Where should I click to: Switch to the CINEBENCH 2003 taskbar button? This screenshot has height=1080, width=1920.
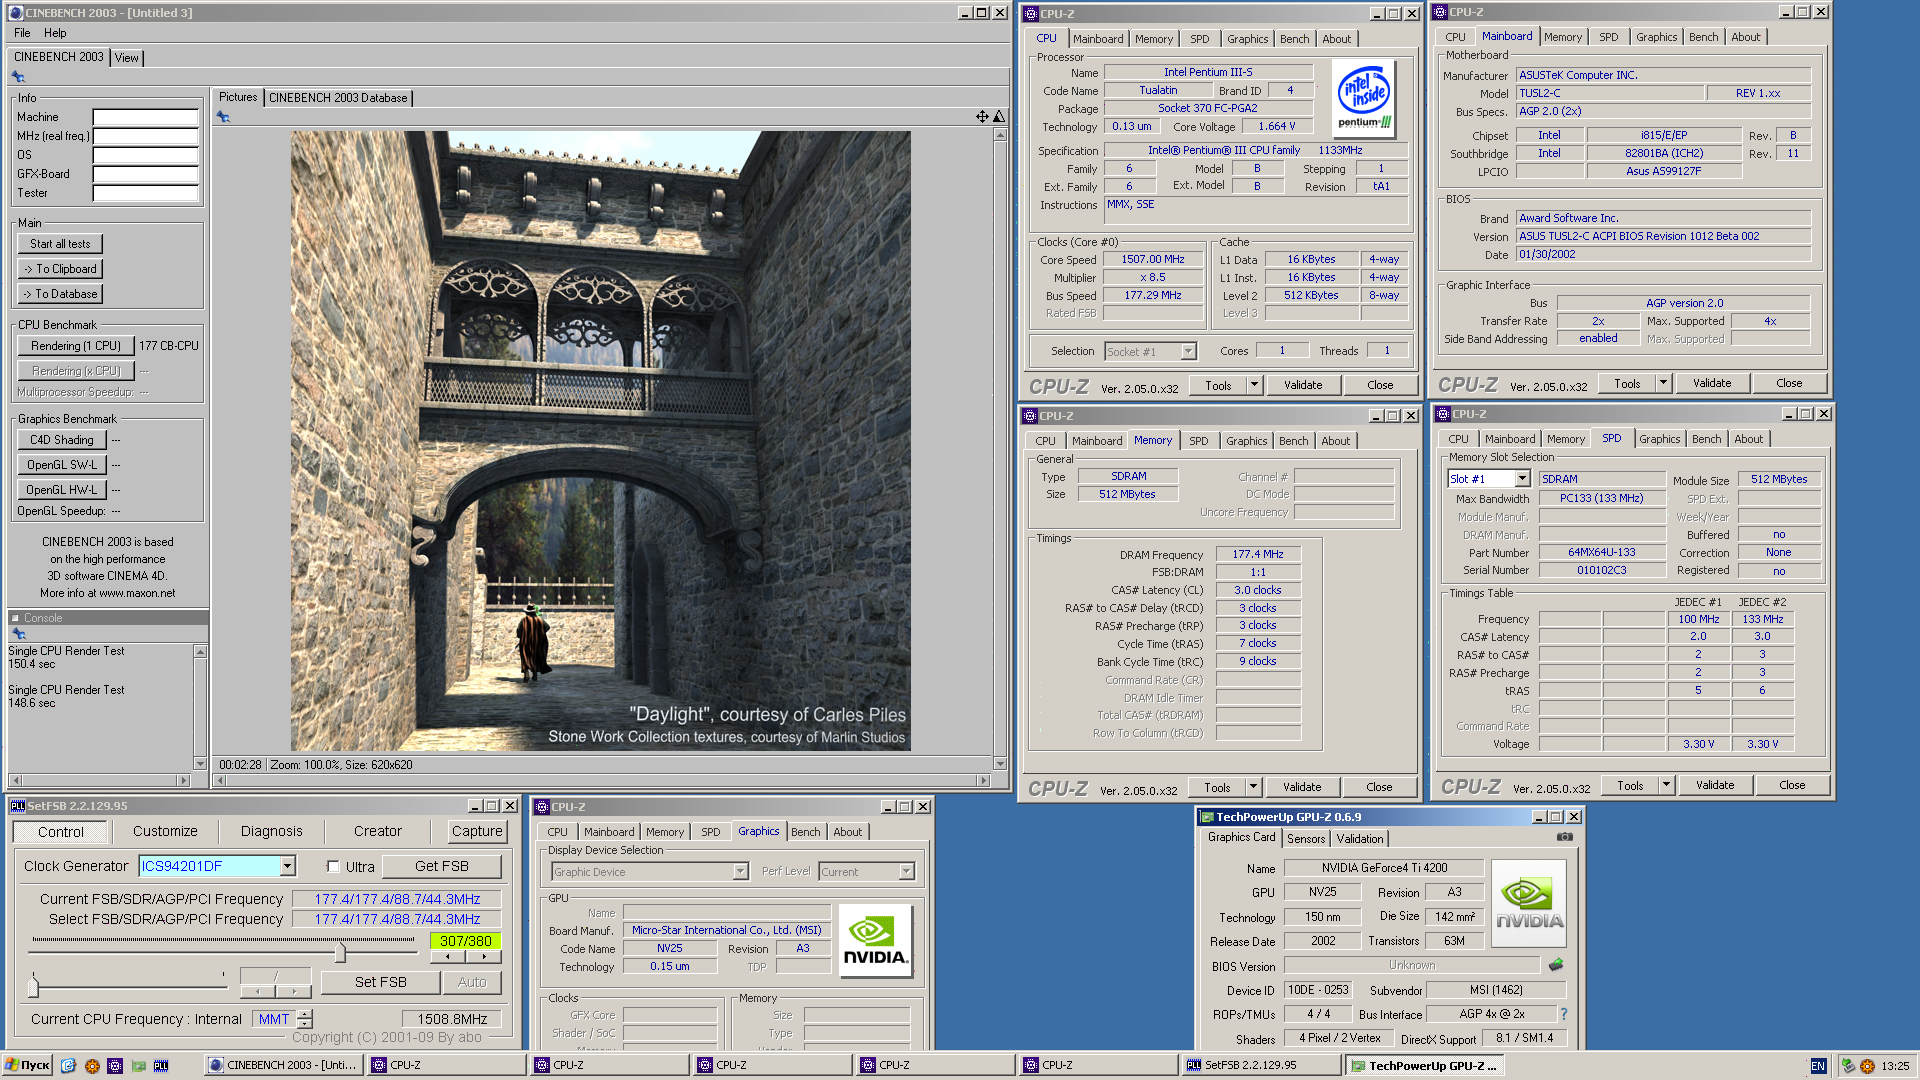pyautogui.click(x=283, y=1066)
